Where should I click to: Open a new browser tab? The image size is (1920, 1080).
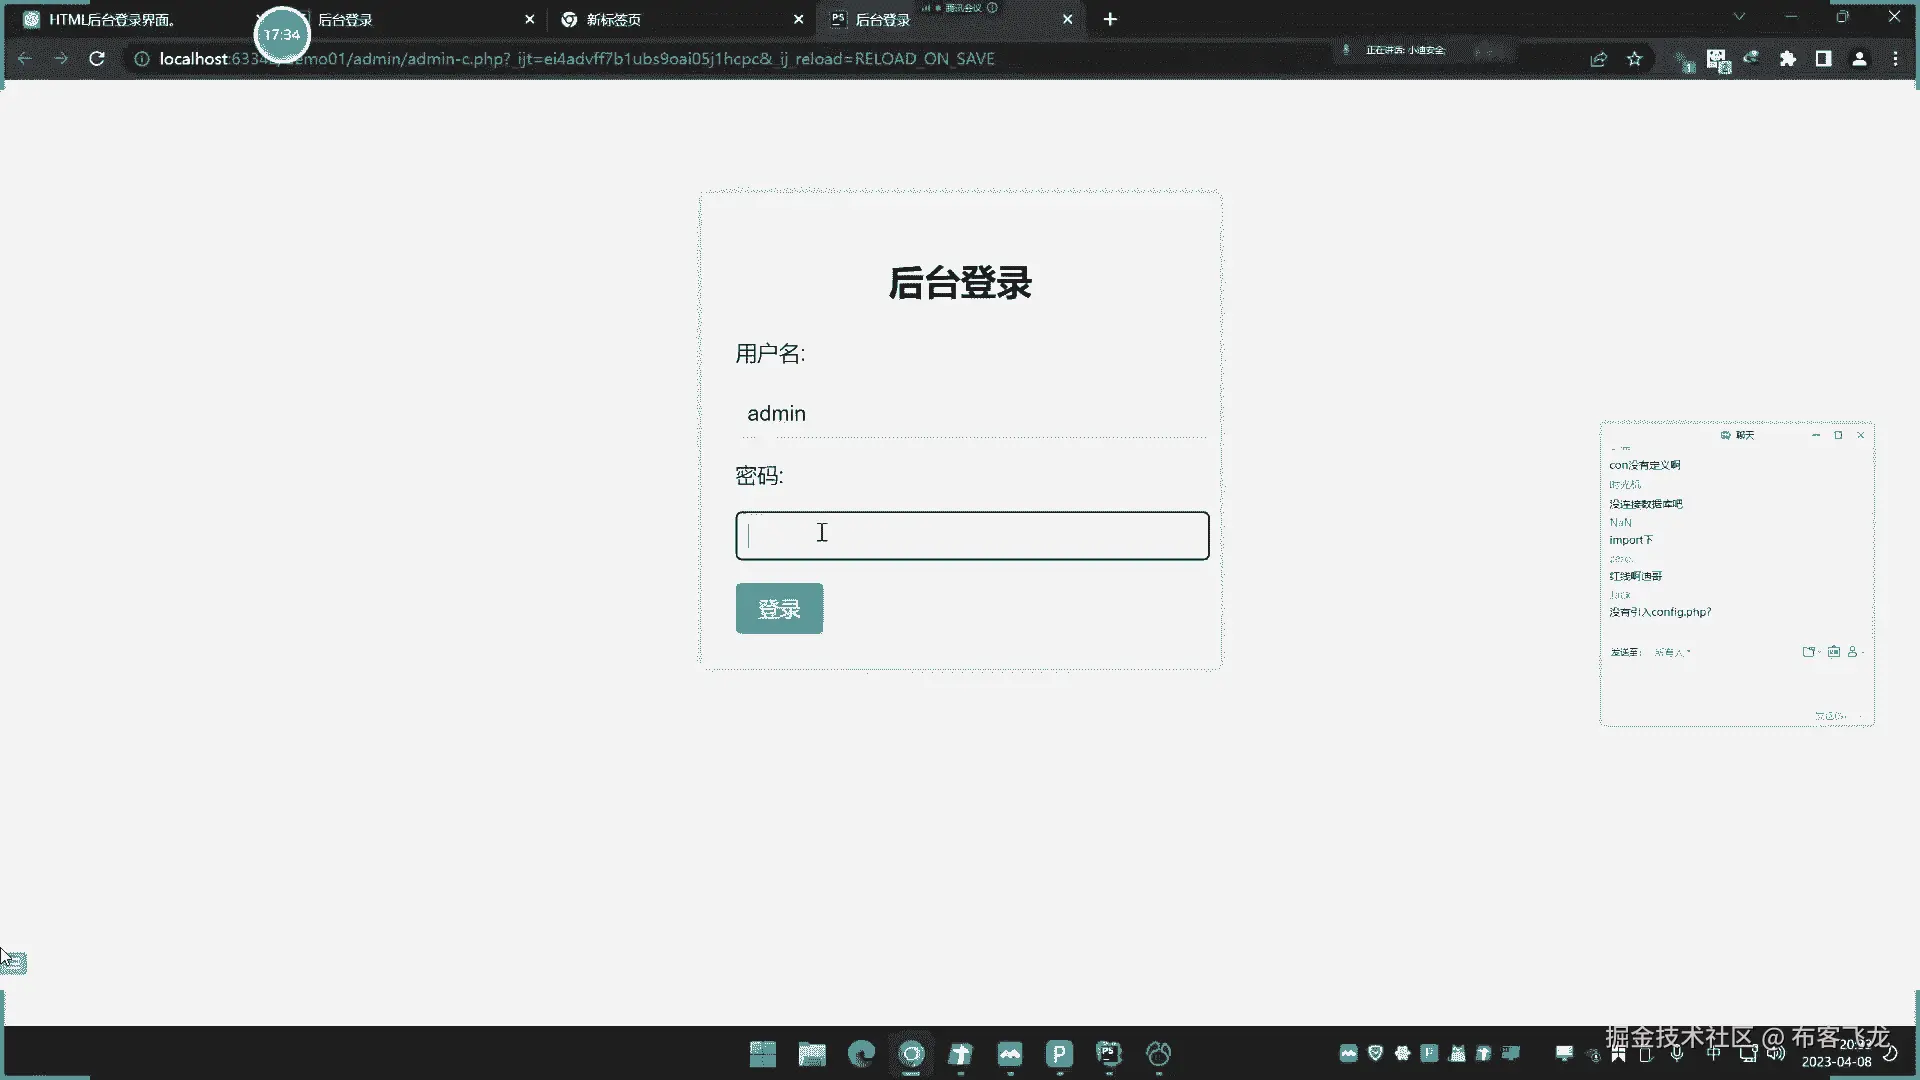1110,19
